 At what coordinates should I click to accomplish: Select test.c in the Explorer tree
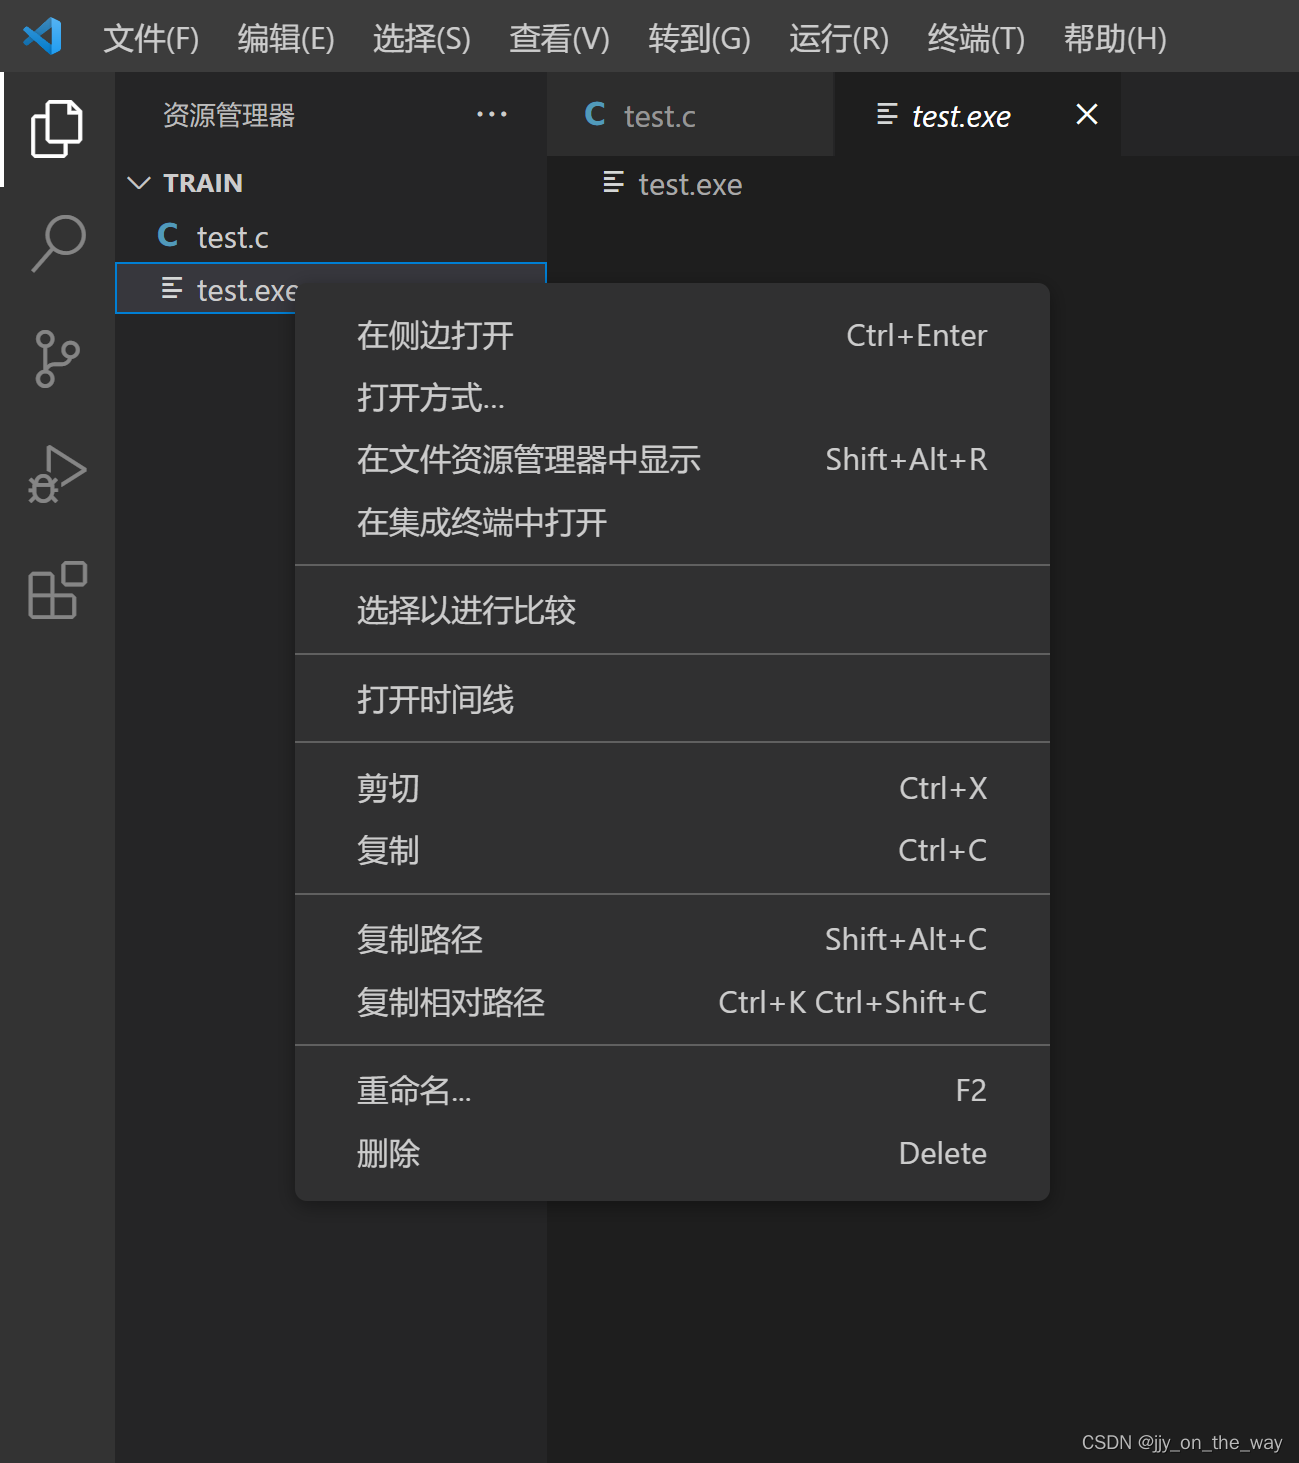coord(232,236)
